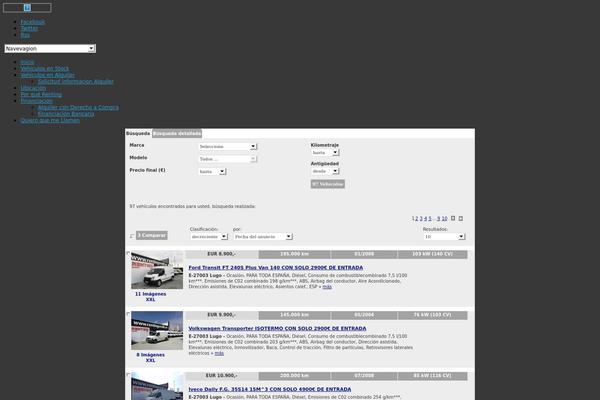
Task: Click the EUR 10.900,- price label
Action: (222, 376)
